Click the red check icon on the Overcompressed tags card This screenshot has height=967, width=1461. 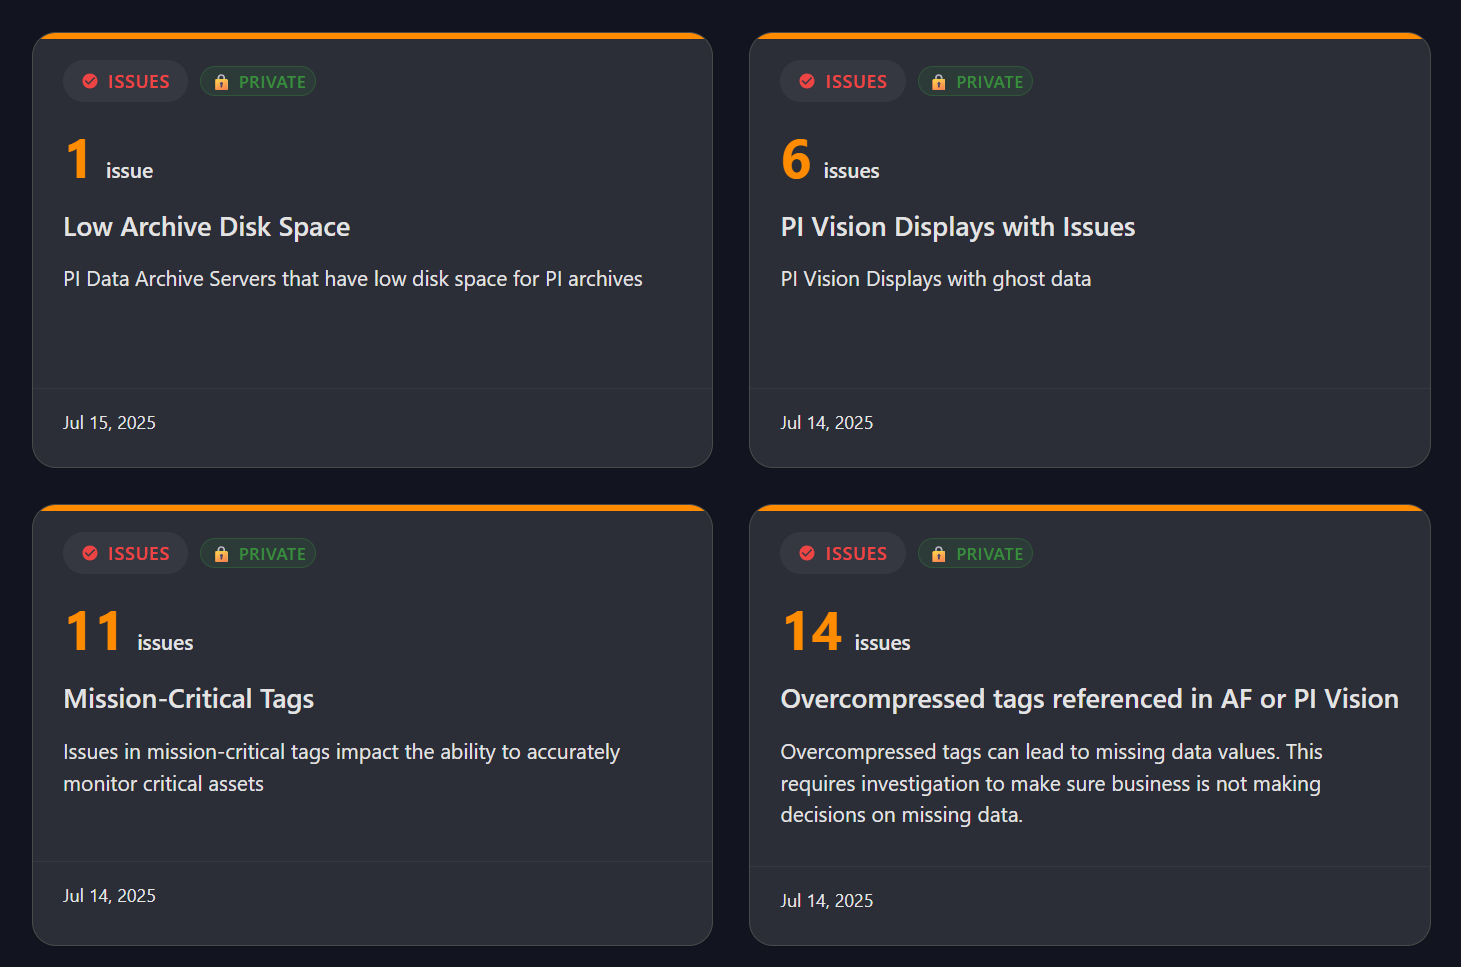(x=807, y=553)
